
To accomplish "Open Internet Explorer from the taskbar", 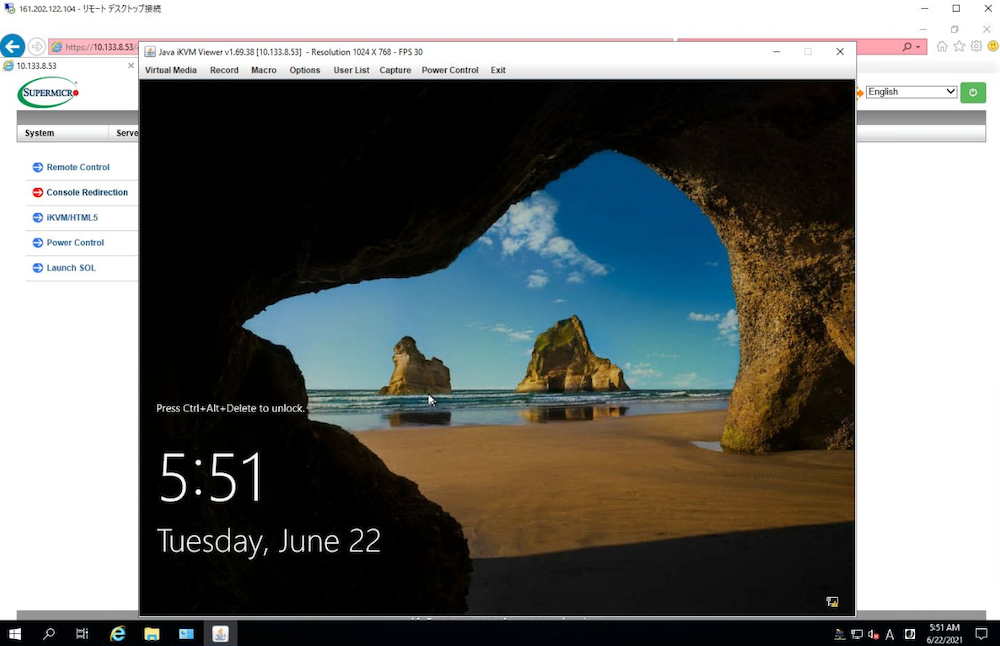I will [x=118, y=634].
